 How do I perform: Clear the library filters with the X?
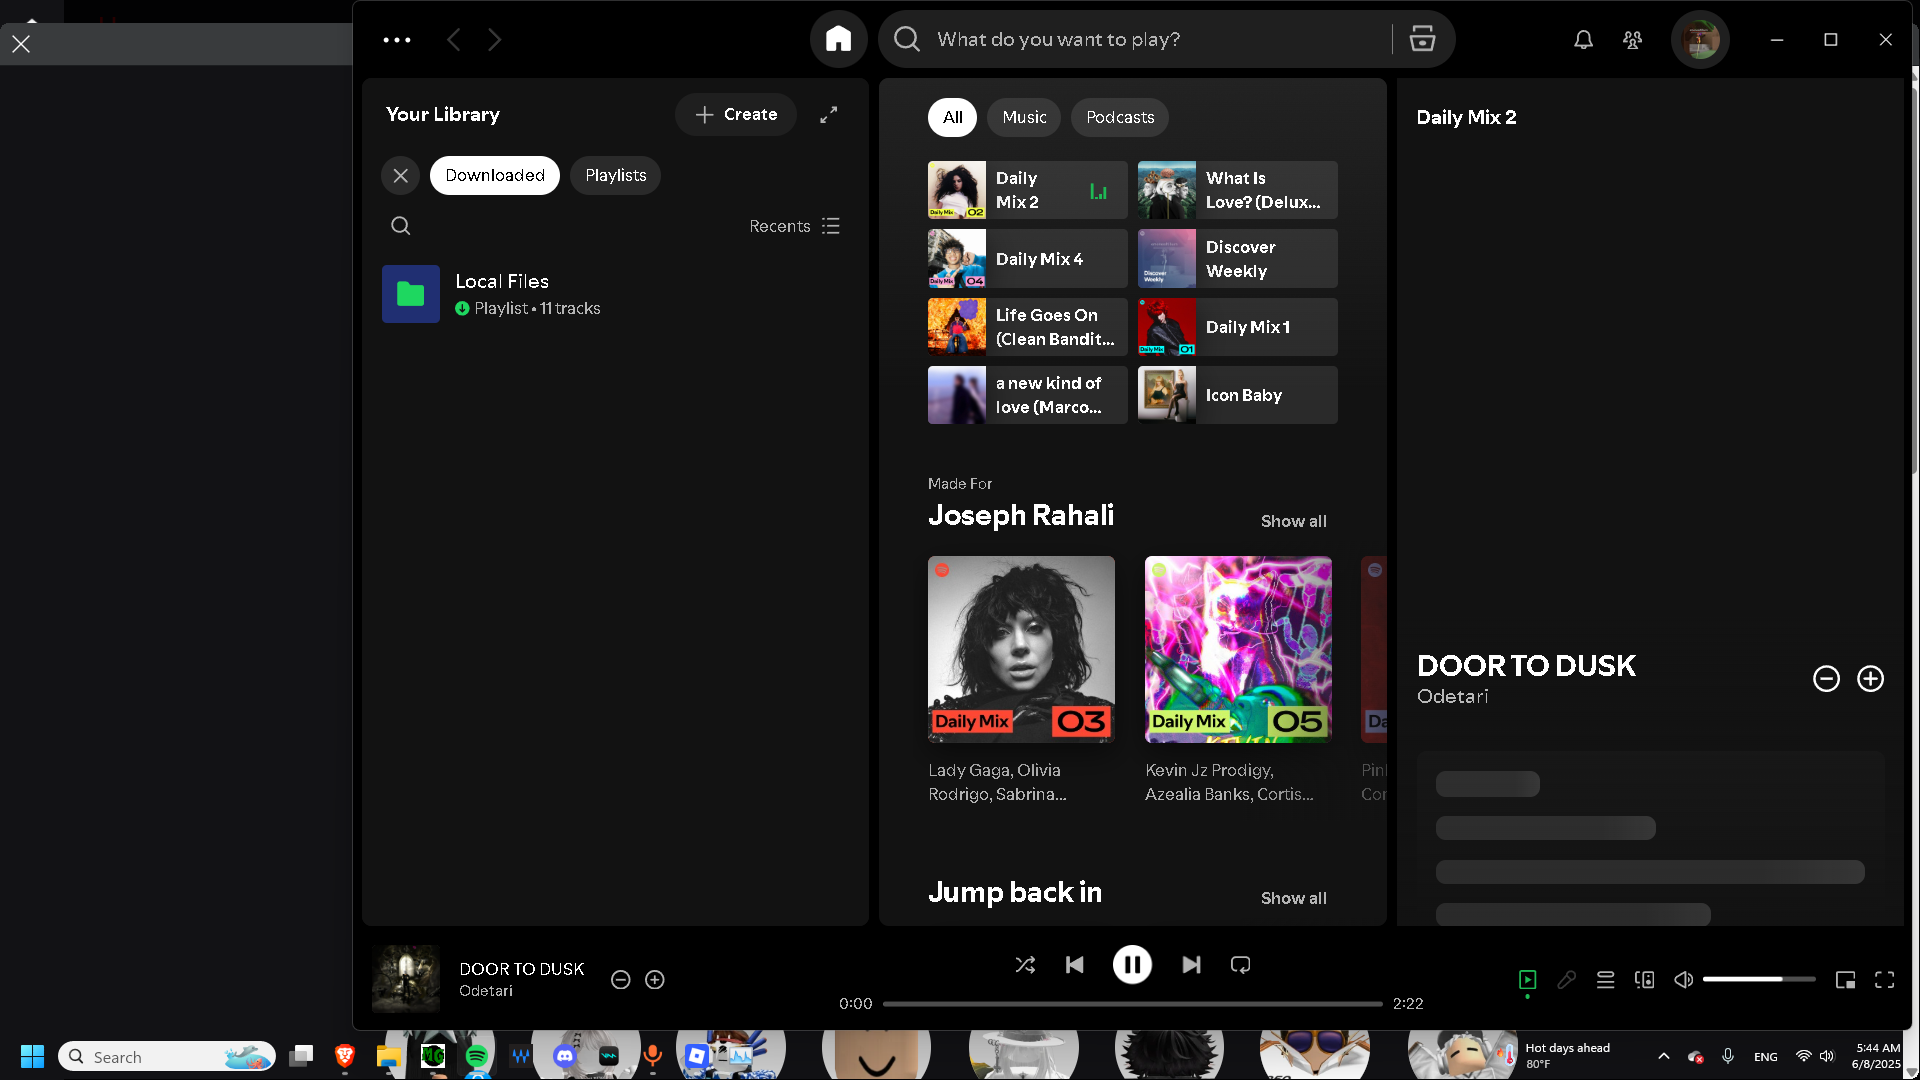point(400,176)
